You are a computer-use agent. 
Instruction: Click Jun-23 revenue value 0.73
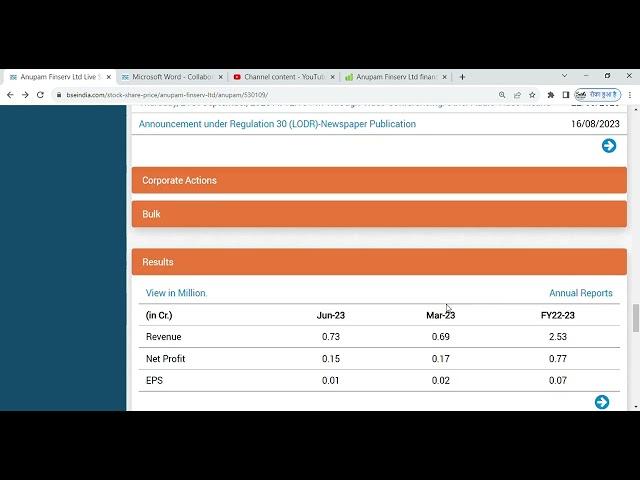[331, 337]
